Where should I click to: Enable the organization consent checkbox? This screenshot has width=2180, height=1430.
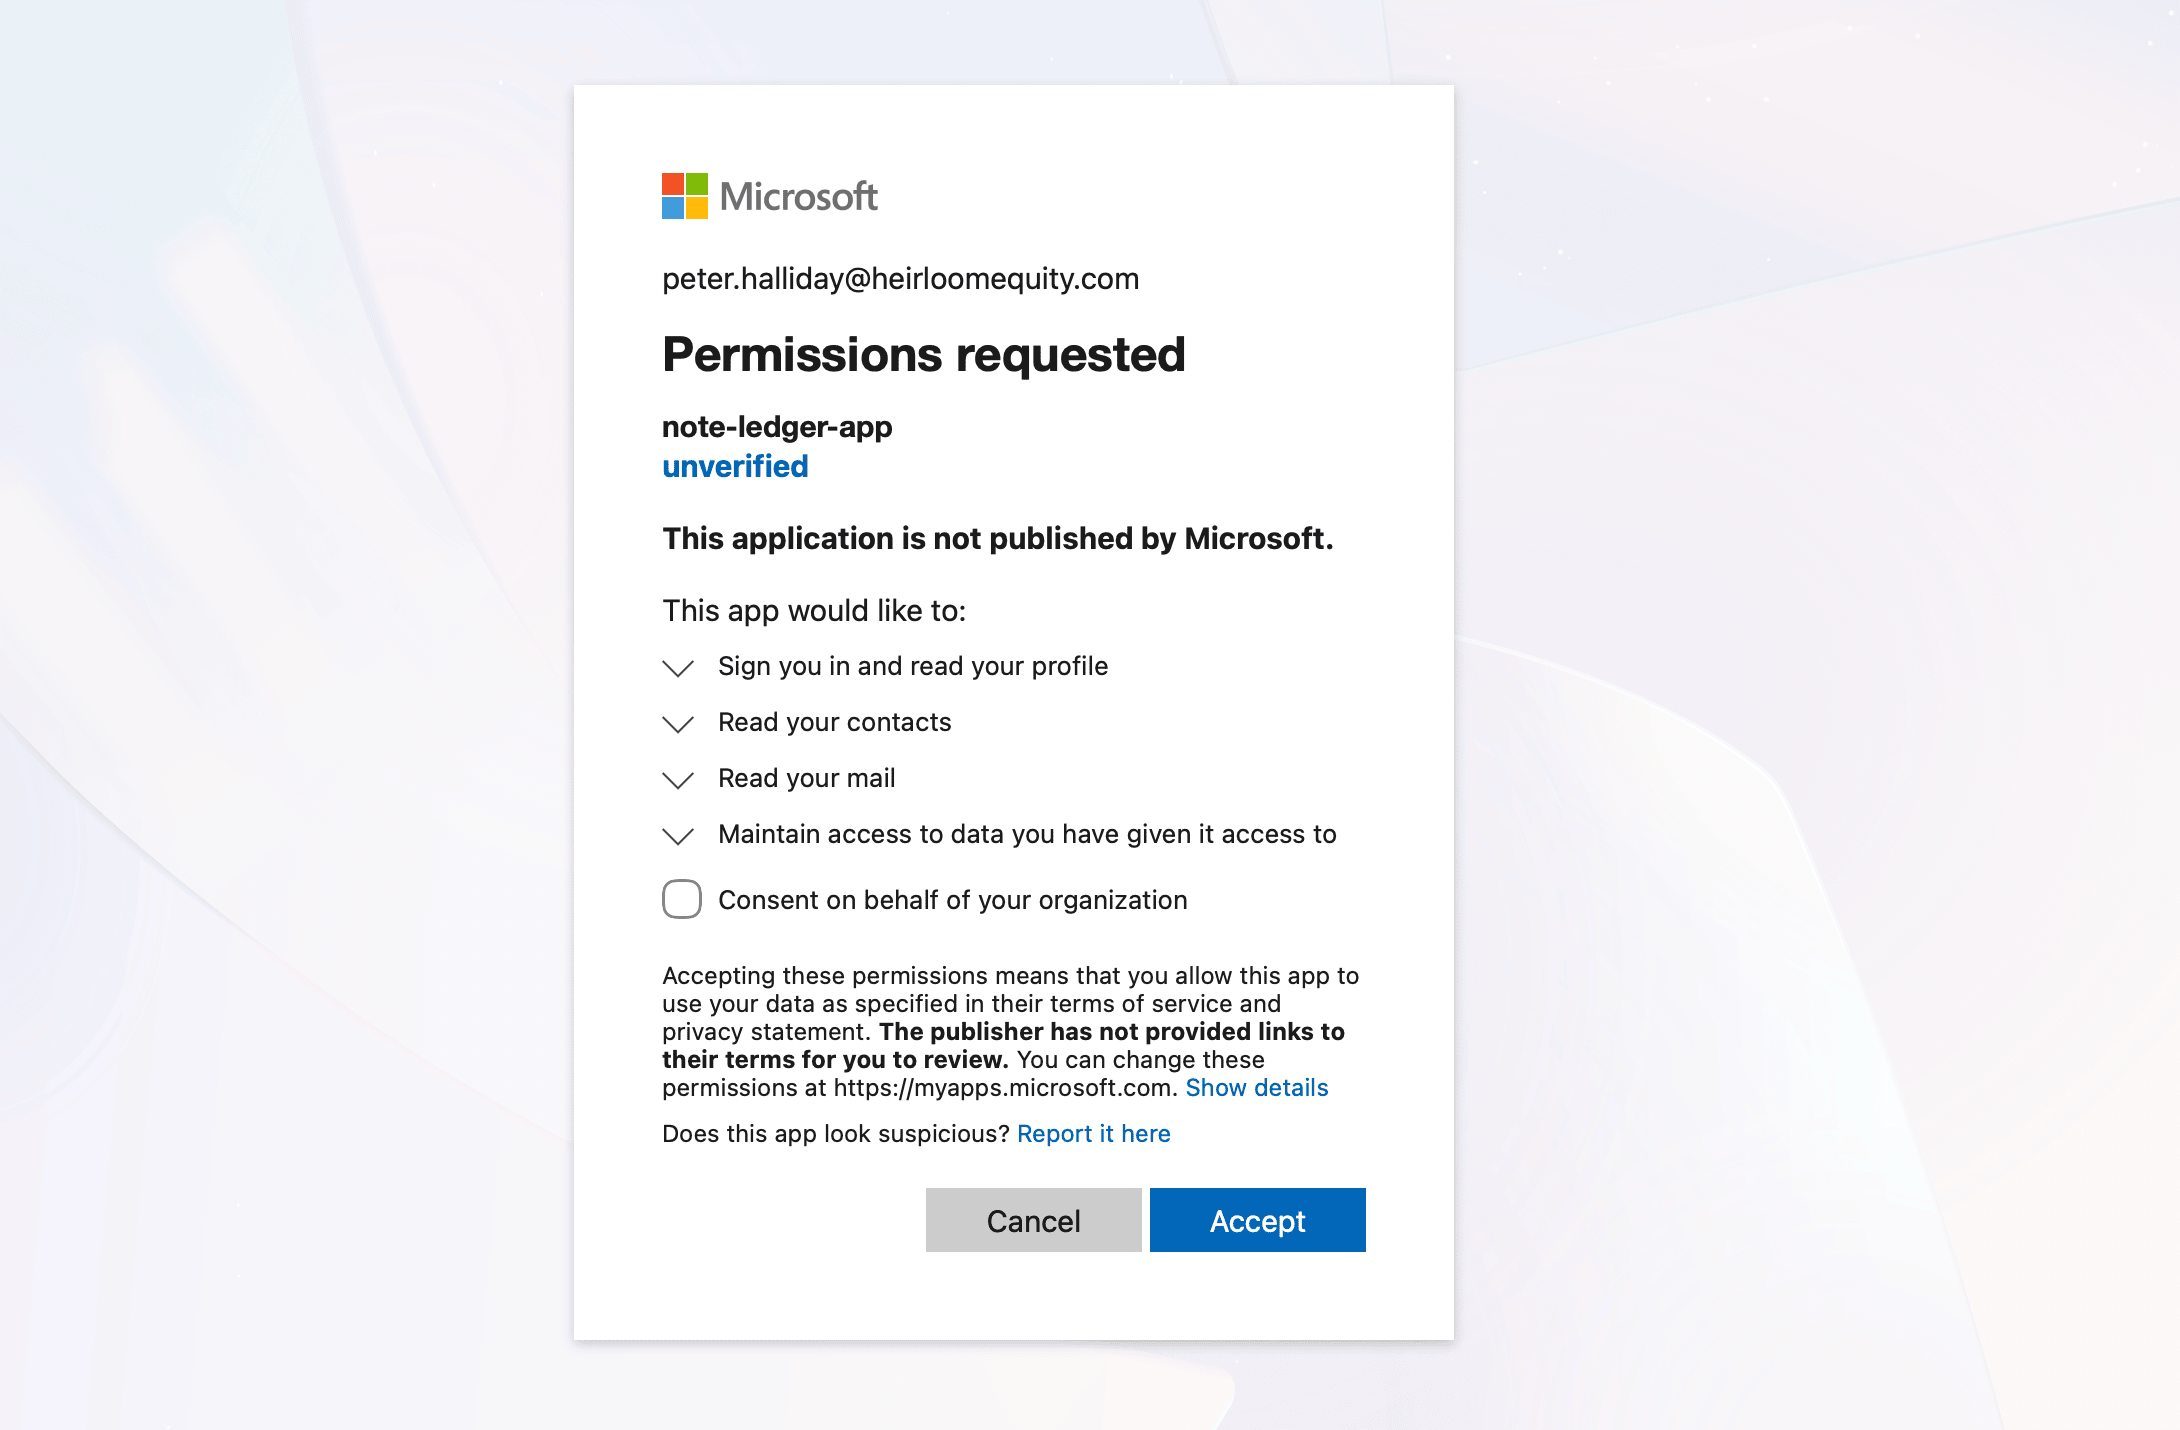[682, 899]
